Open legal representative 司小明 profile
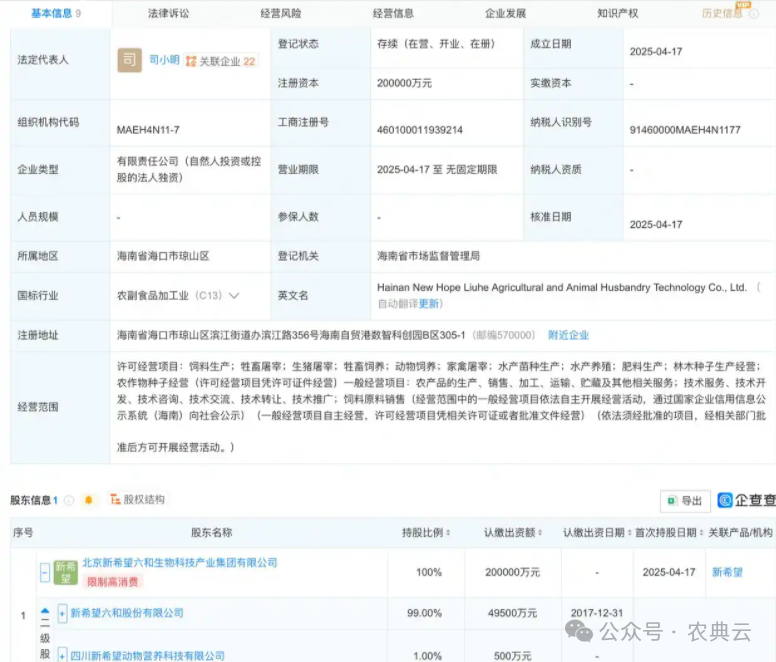 tap(164, 60)
